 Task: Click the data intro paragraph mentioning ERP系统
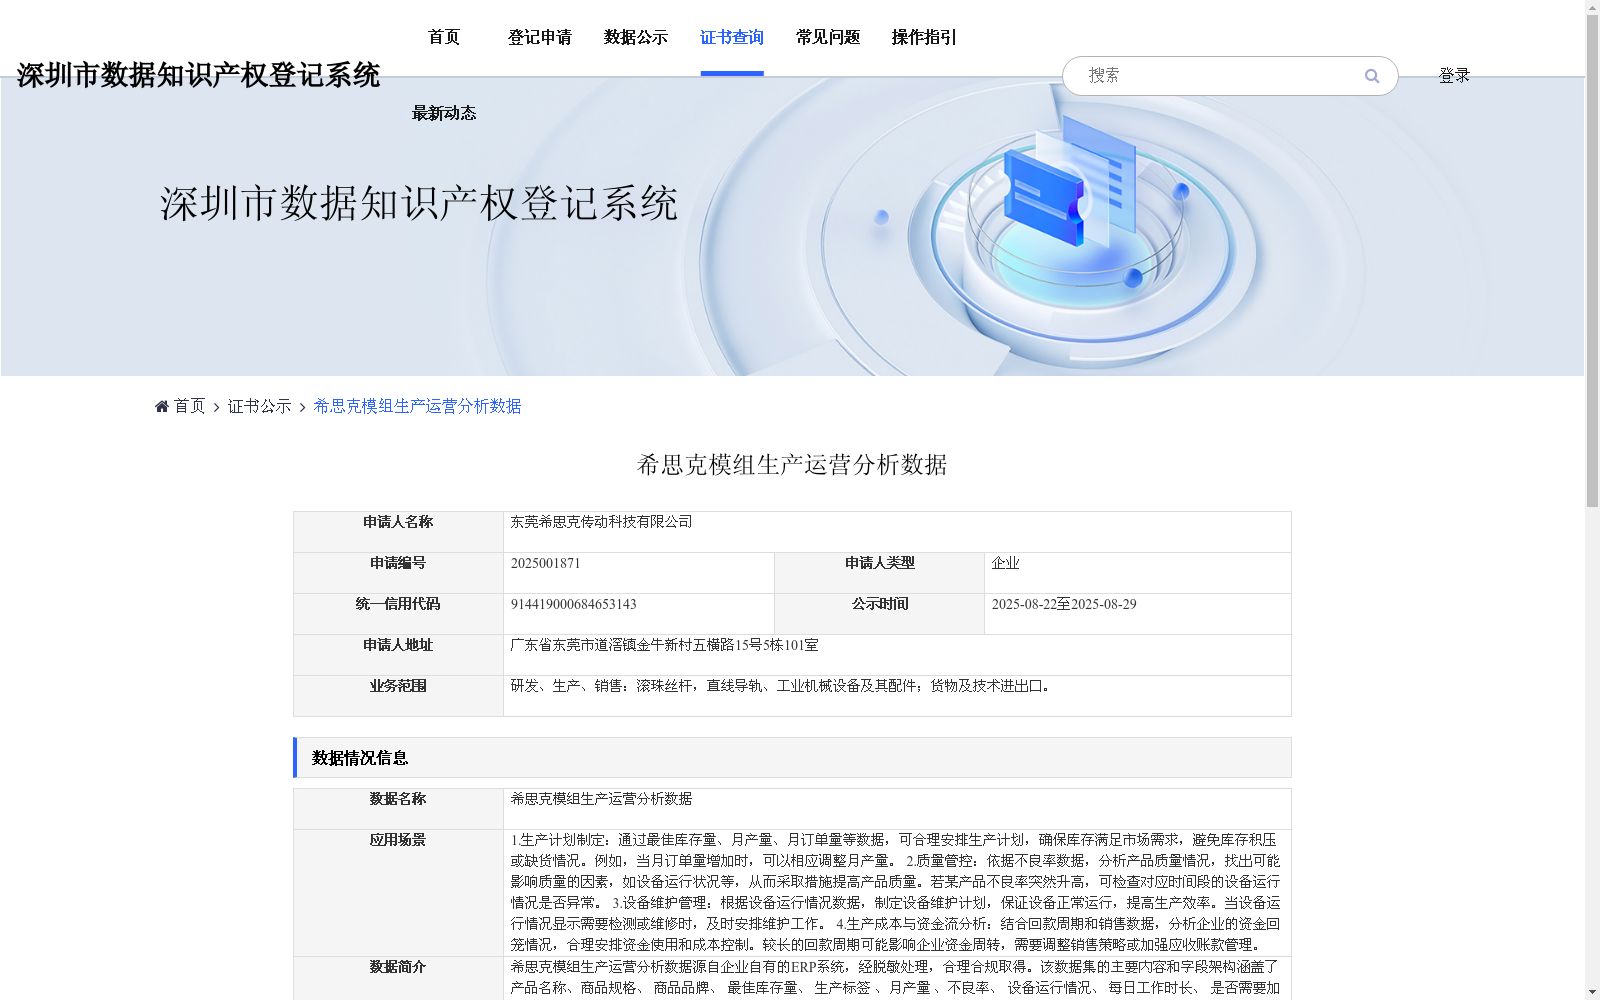[895, 977]
